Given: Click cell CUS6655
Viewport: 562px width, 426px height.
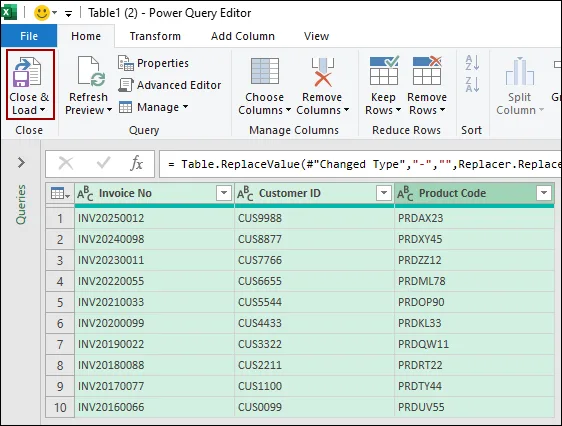Looking at the screenshot, I should (x=314, y=281).
